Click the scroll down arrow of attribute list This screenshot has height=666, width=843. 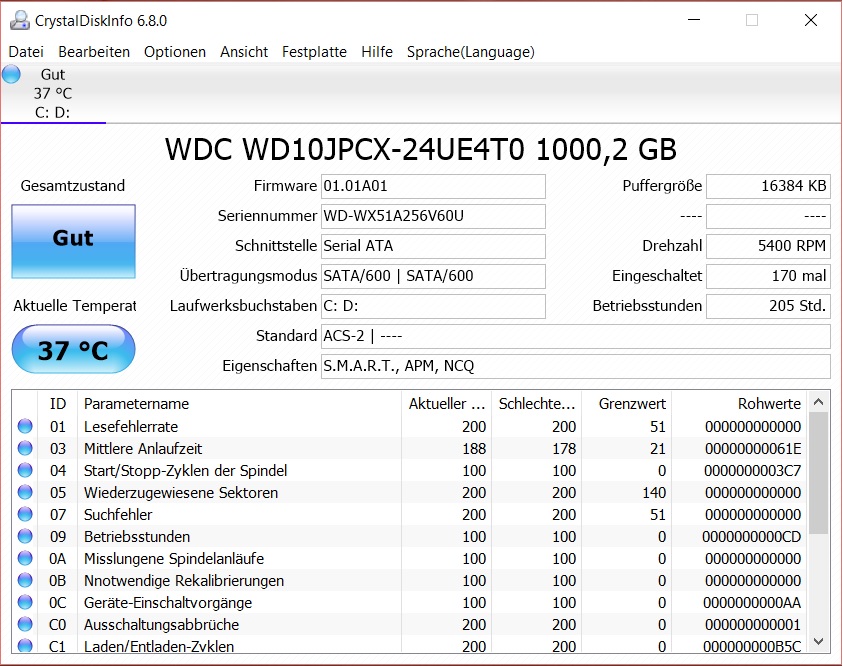(818, 641)
